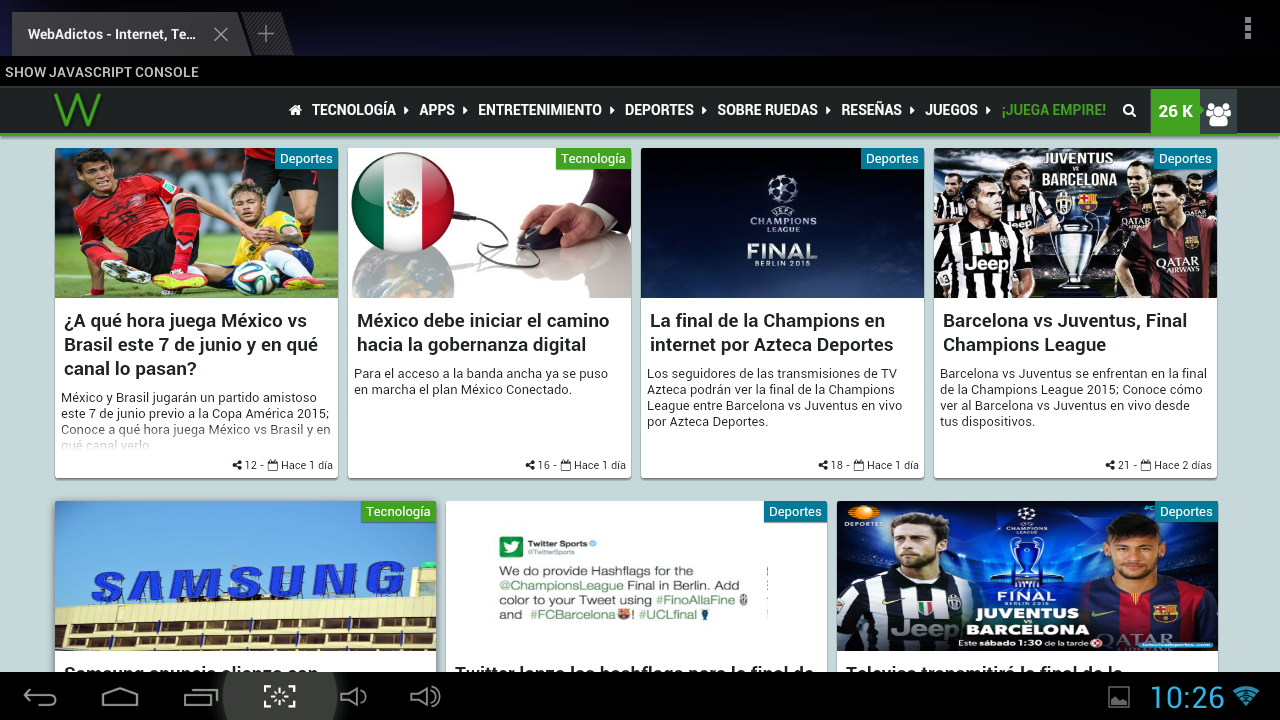Open the Twitter Sports hashflags image

636,576
